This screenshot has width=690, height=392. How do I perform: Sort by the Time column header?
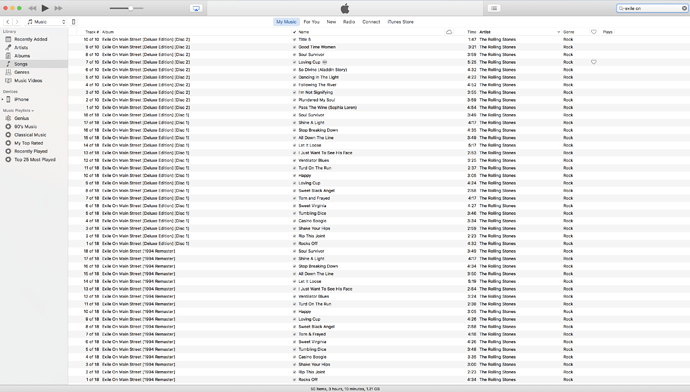(x=472, y=32)
